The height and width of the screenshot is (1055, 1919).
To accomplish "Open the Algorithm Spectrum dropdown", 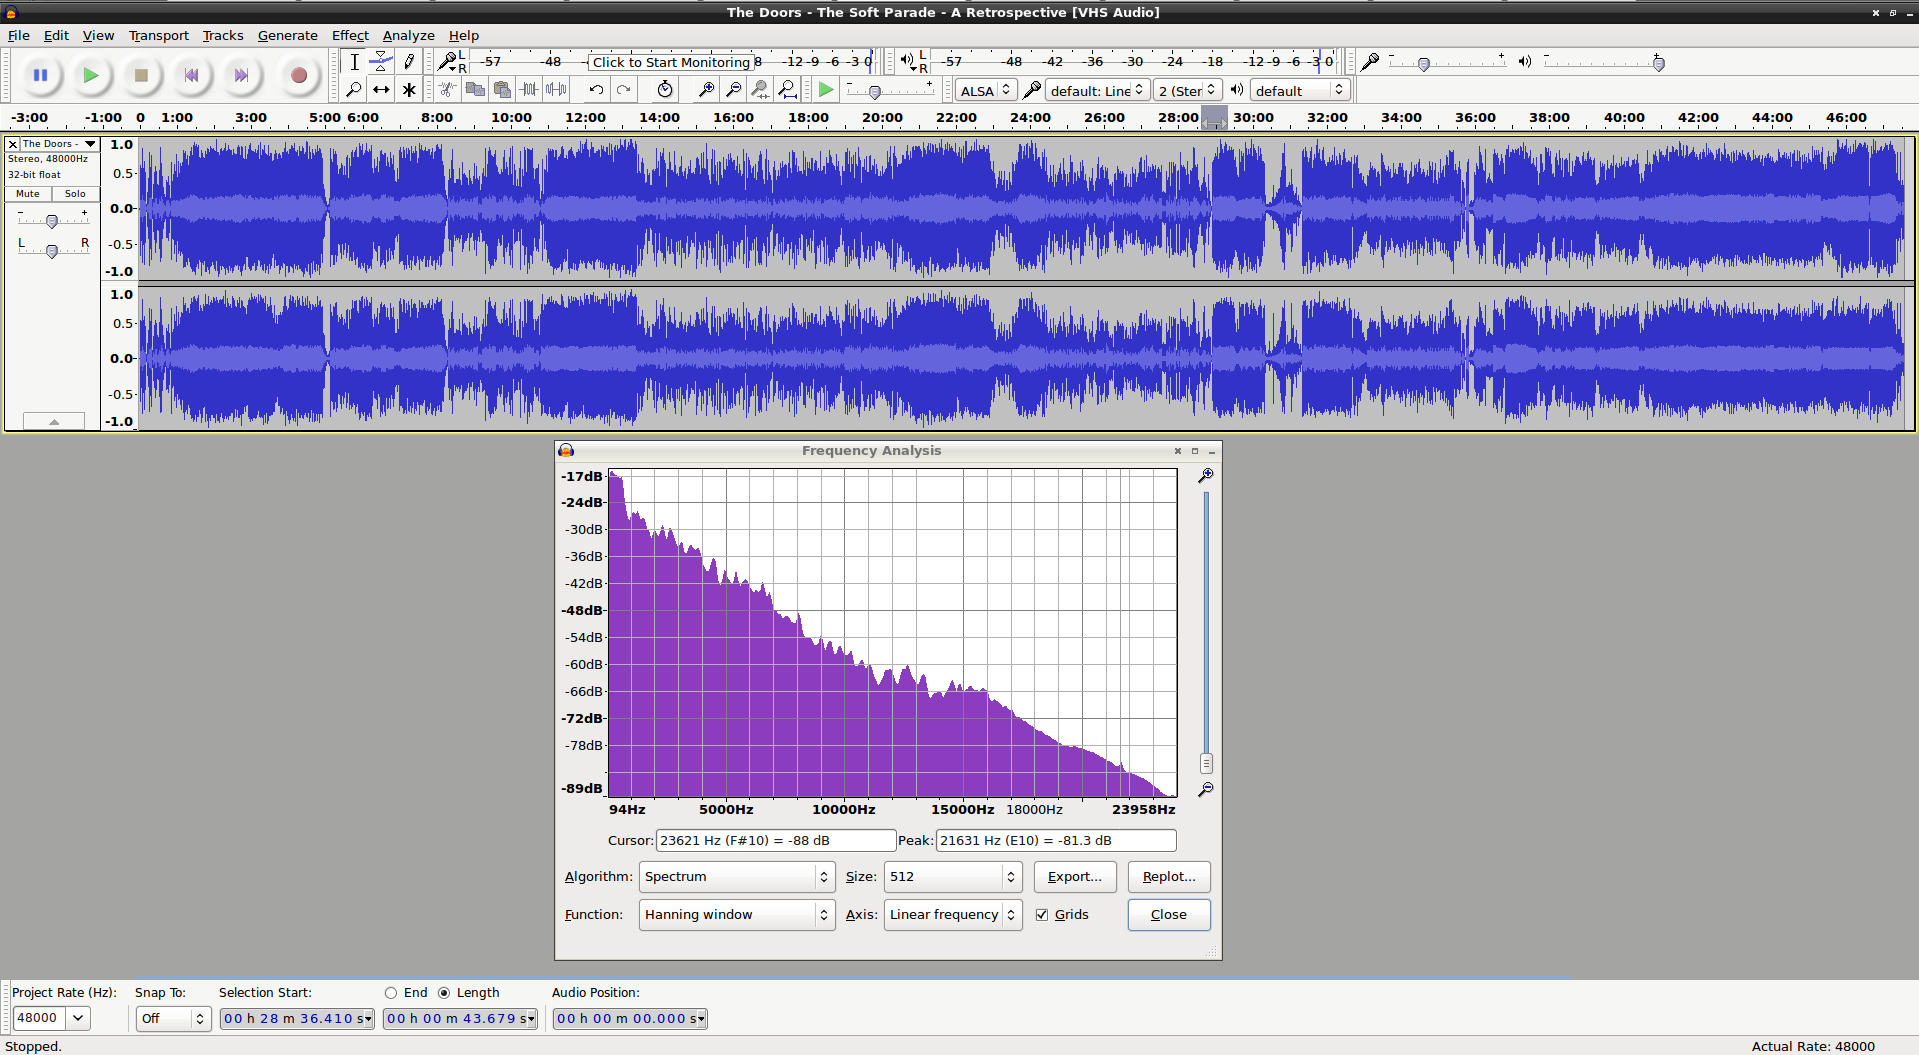I will [x=737, y=877].
